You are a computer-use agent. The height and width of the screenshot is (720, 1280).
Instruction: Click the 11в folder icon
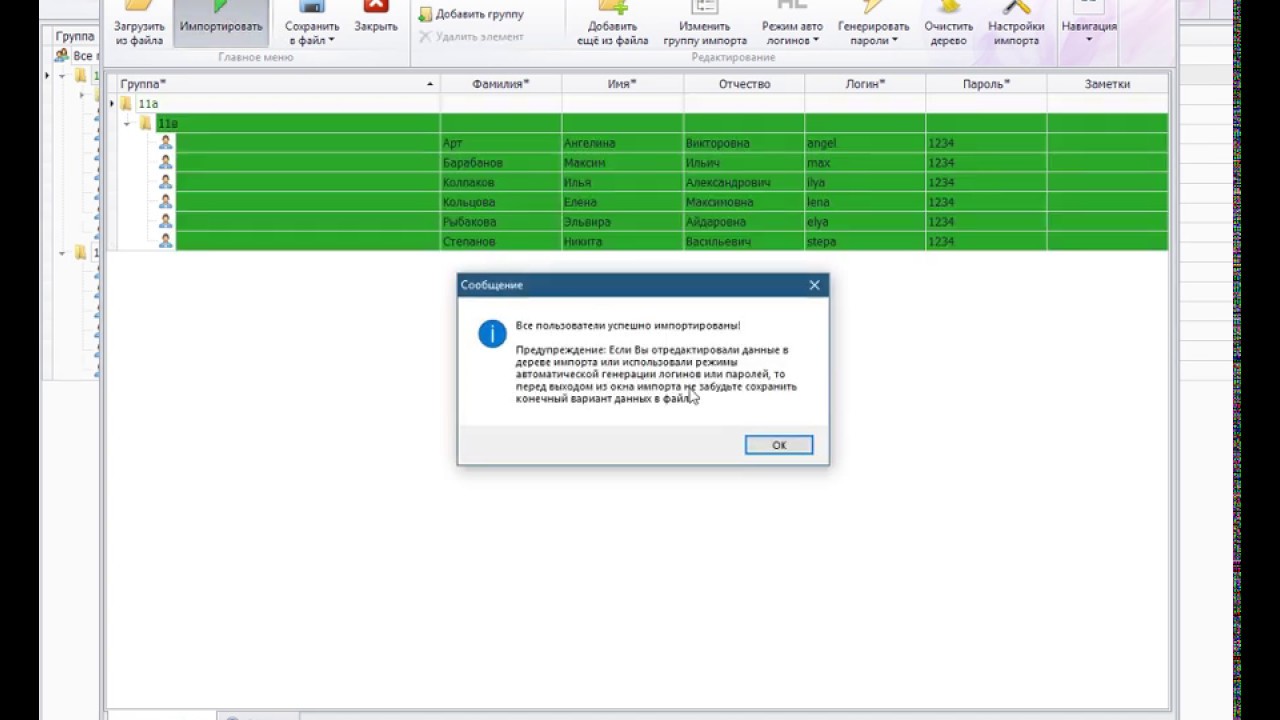pyautogui.click(x=145, y=123)
